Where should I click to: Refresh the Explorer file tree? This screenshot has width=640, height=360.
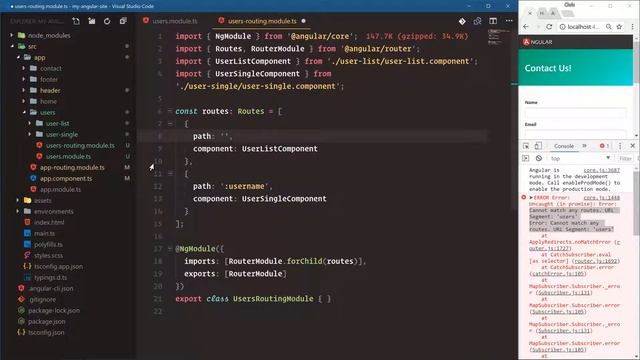[107, 21]
